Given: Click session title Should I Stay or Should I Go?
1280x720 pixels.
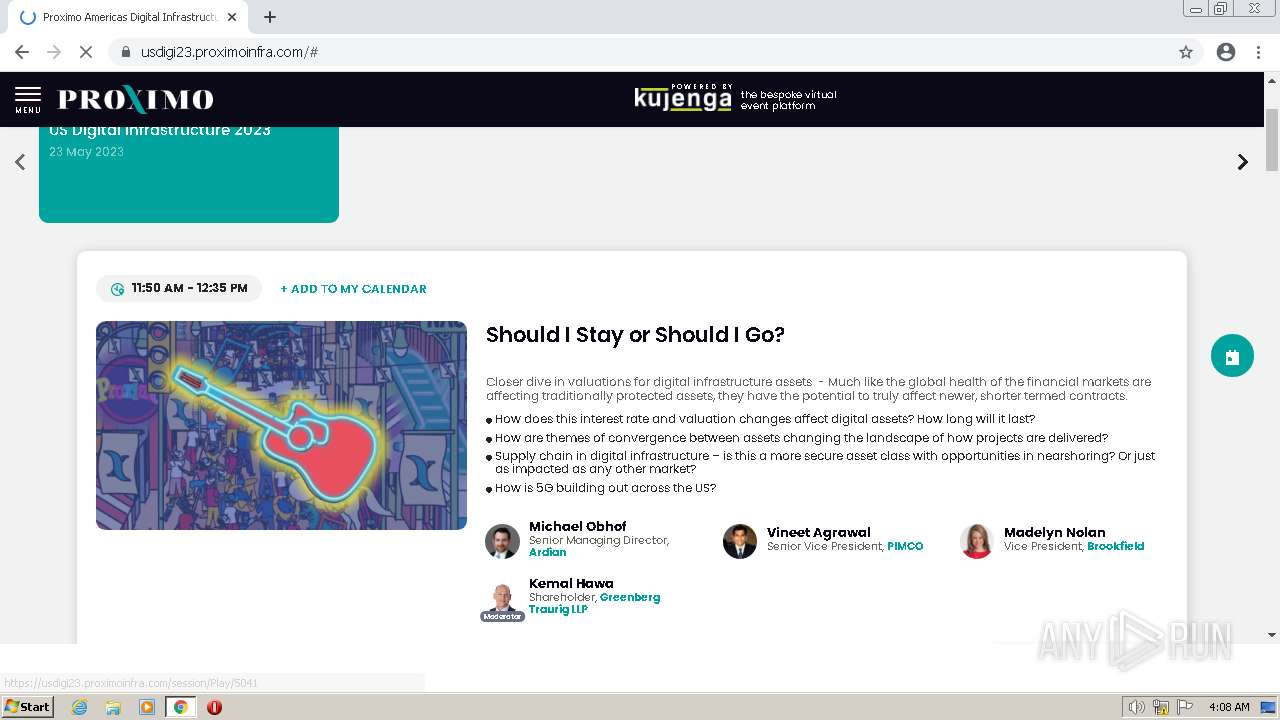Looking at the screenshot, I should [635, 335].
